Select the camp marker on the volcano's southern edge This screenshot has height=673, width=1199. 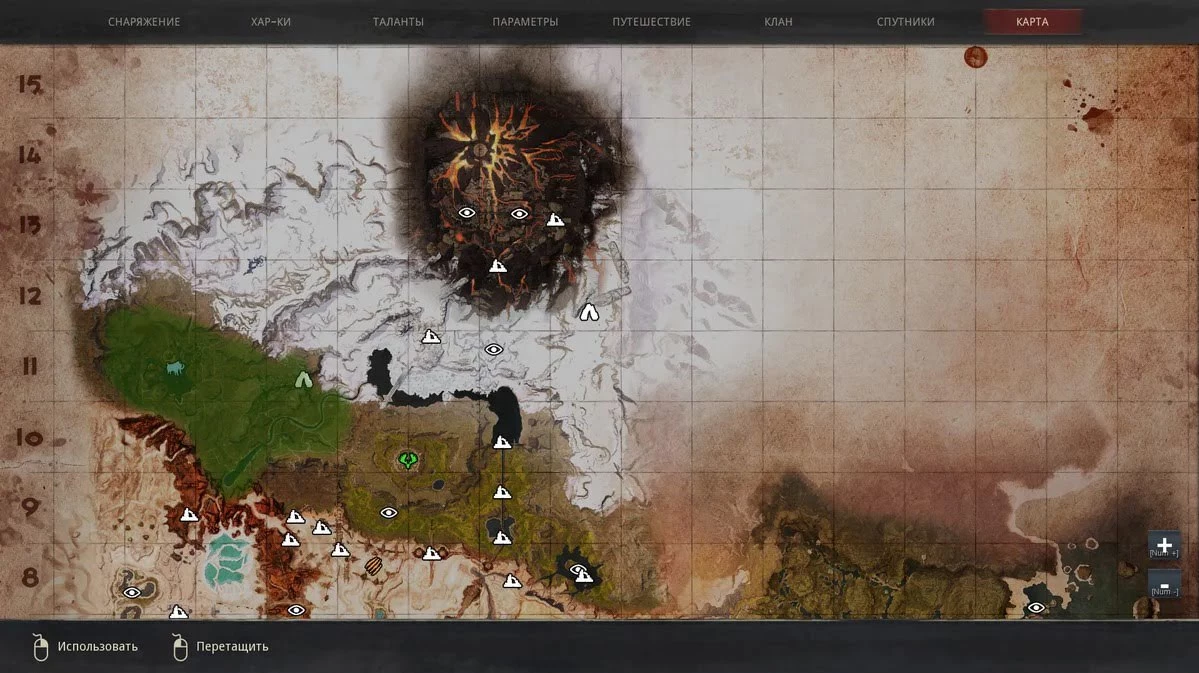(498, 265)
